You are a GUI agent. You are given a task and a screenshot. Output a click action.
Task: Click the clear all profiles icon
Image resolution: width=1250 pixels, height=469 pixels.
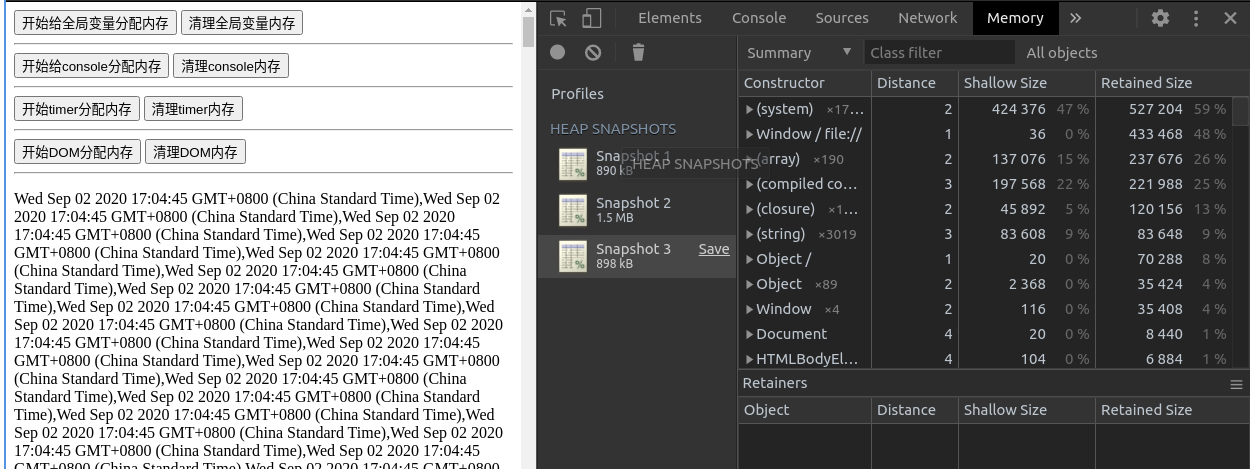(x=593, y=53)
